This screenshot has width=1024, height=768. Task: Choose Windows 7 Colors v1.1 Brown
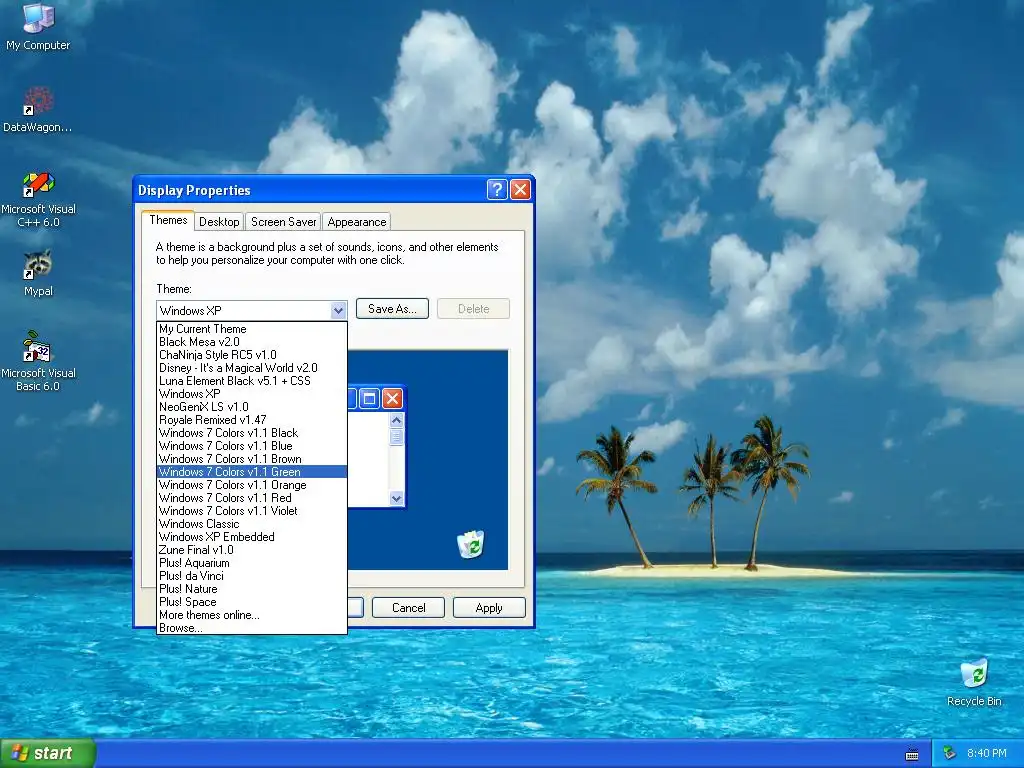pyautogui.click(x=252, y=459)
